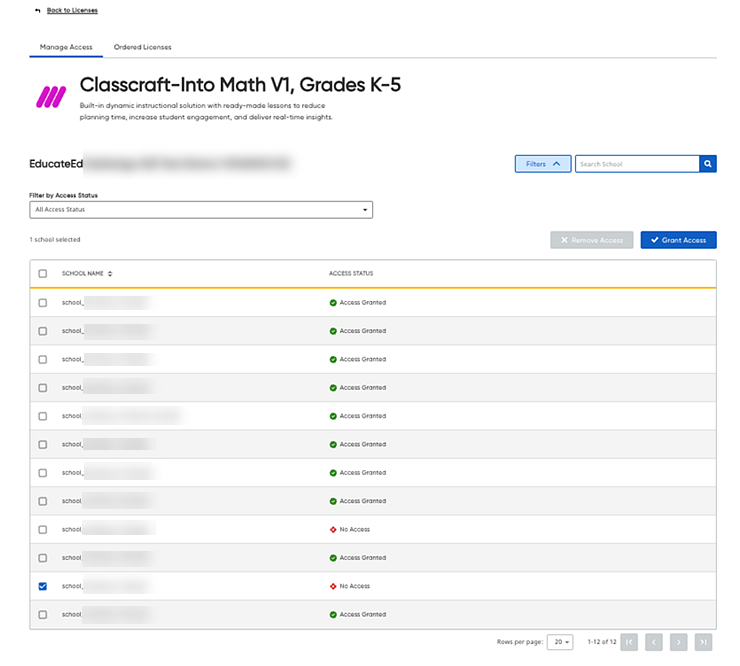Click the '1-12 of 12' pagination text

[x=602, y=642]
